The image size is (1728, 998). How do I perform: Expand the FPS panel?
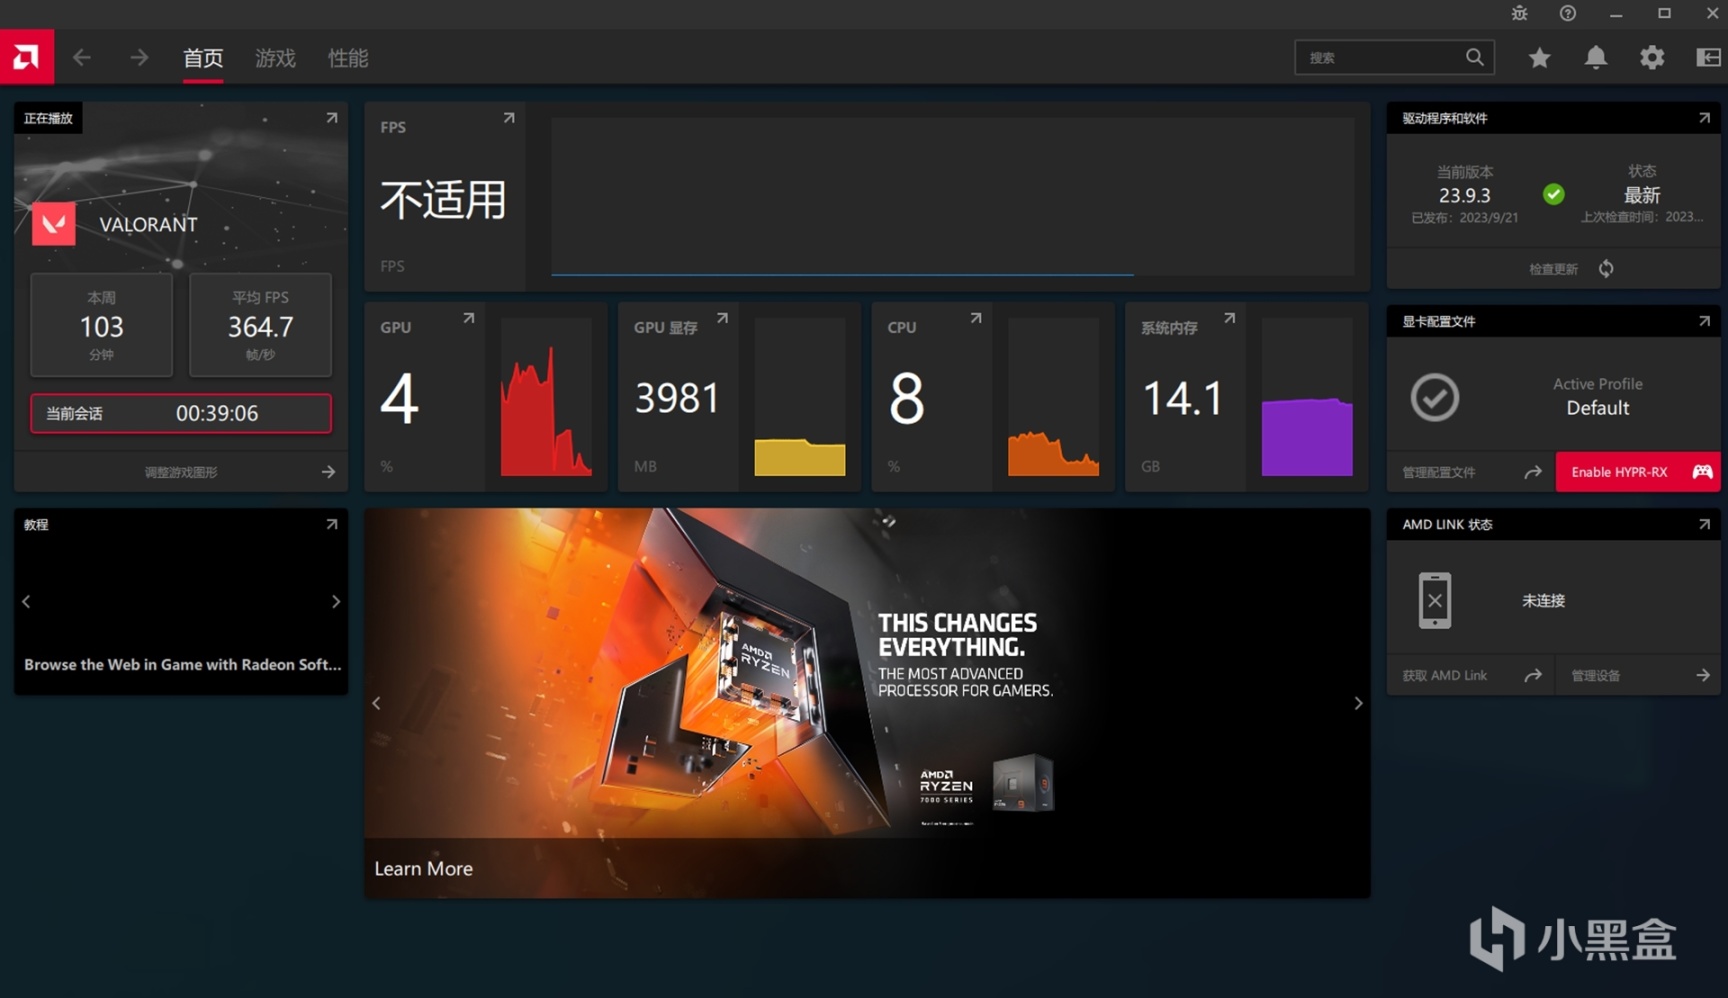509,118
